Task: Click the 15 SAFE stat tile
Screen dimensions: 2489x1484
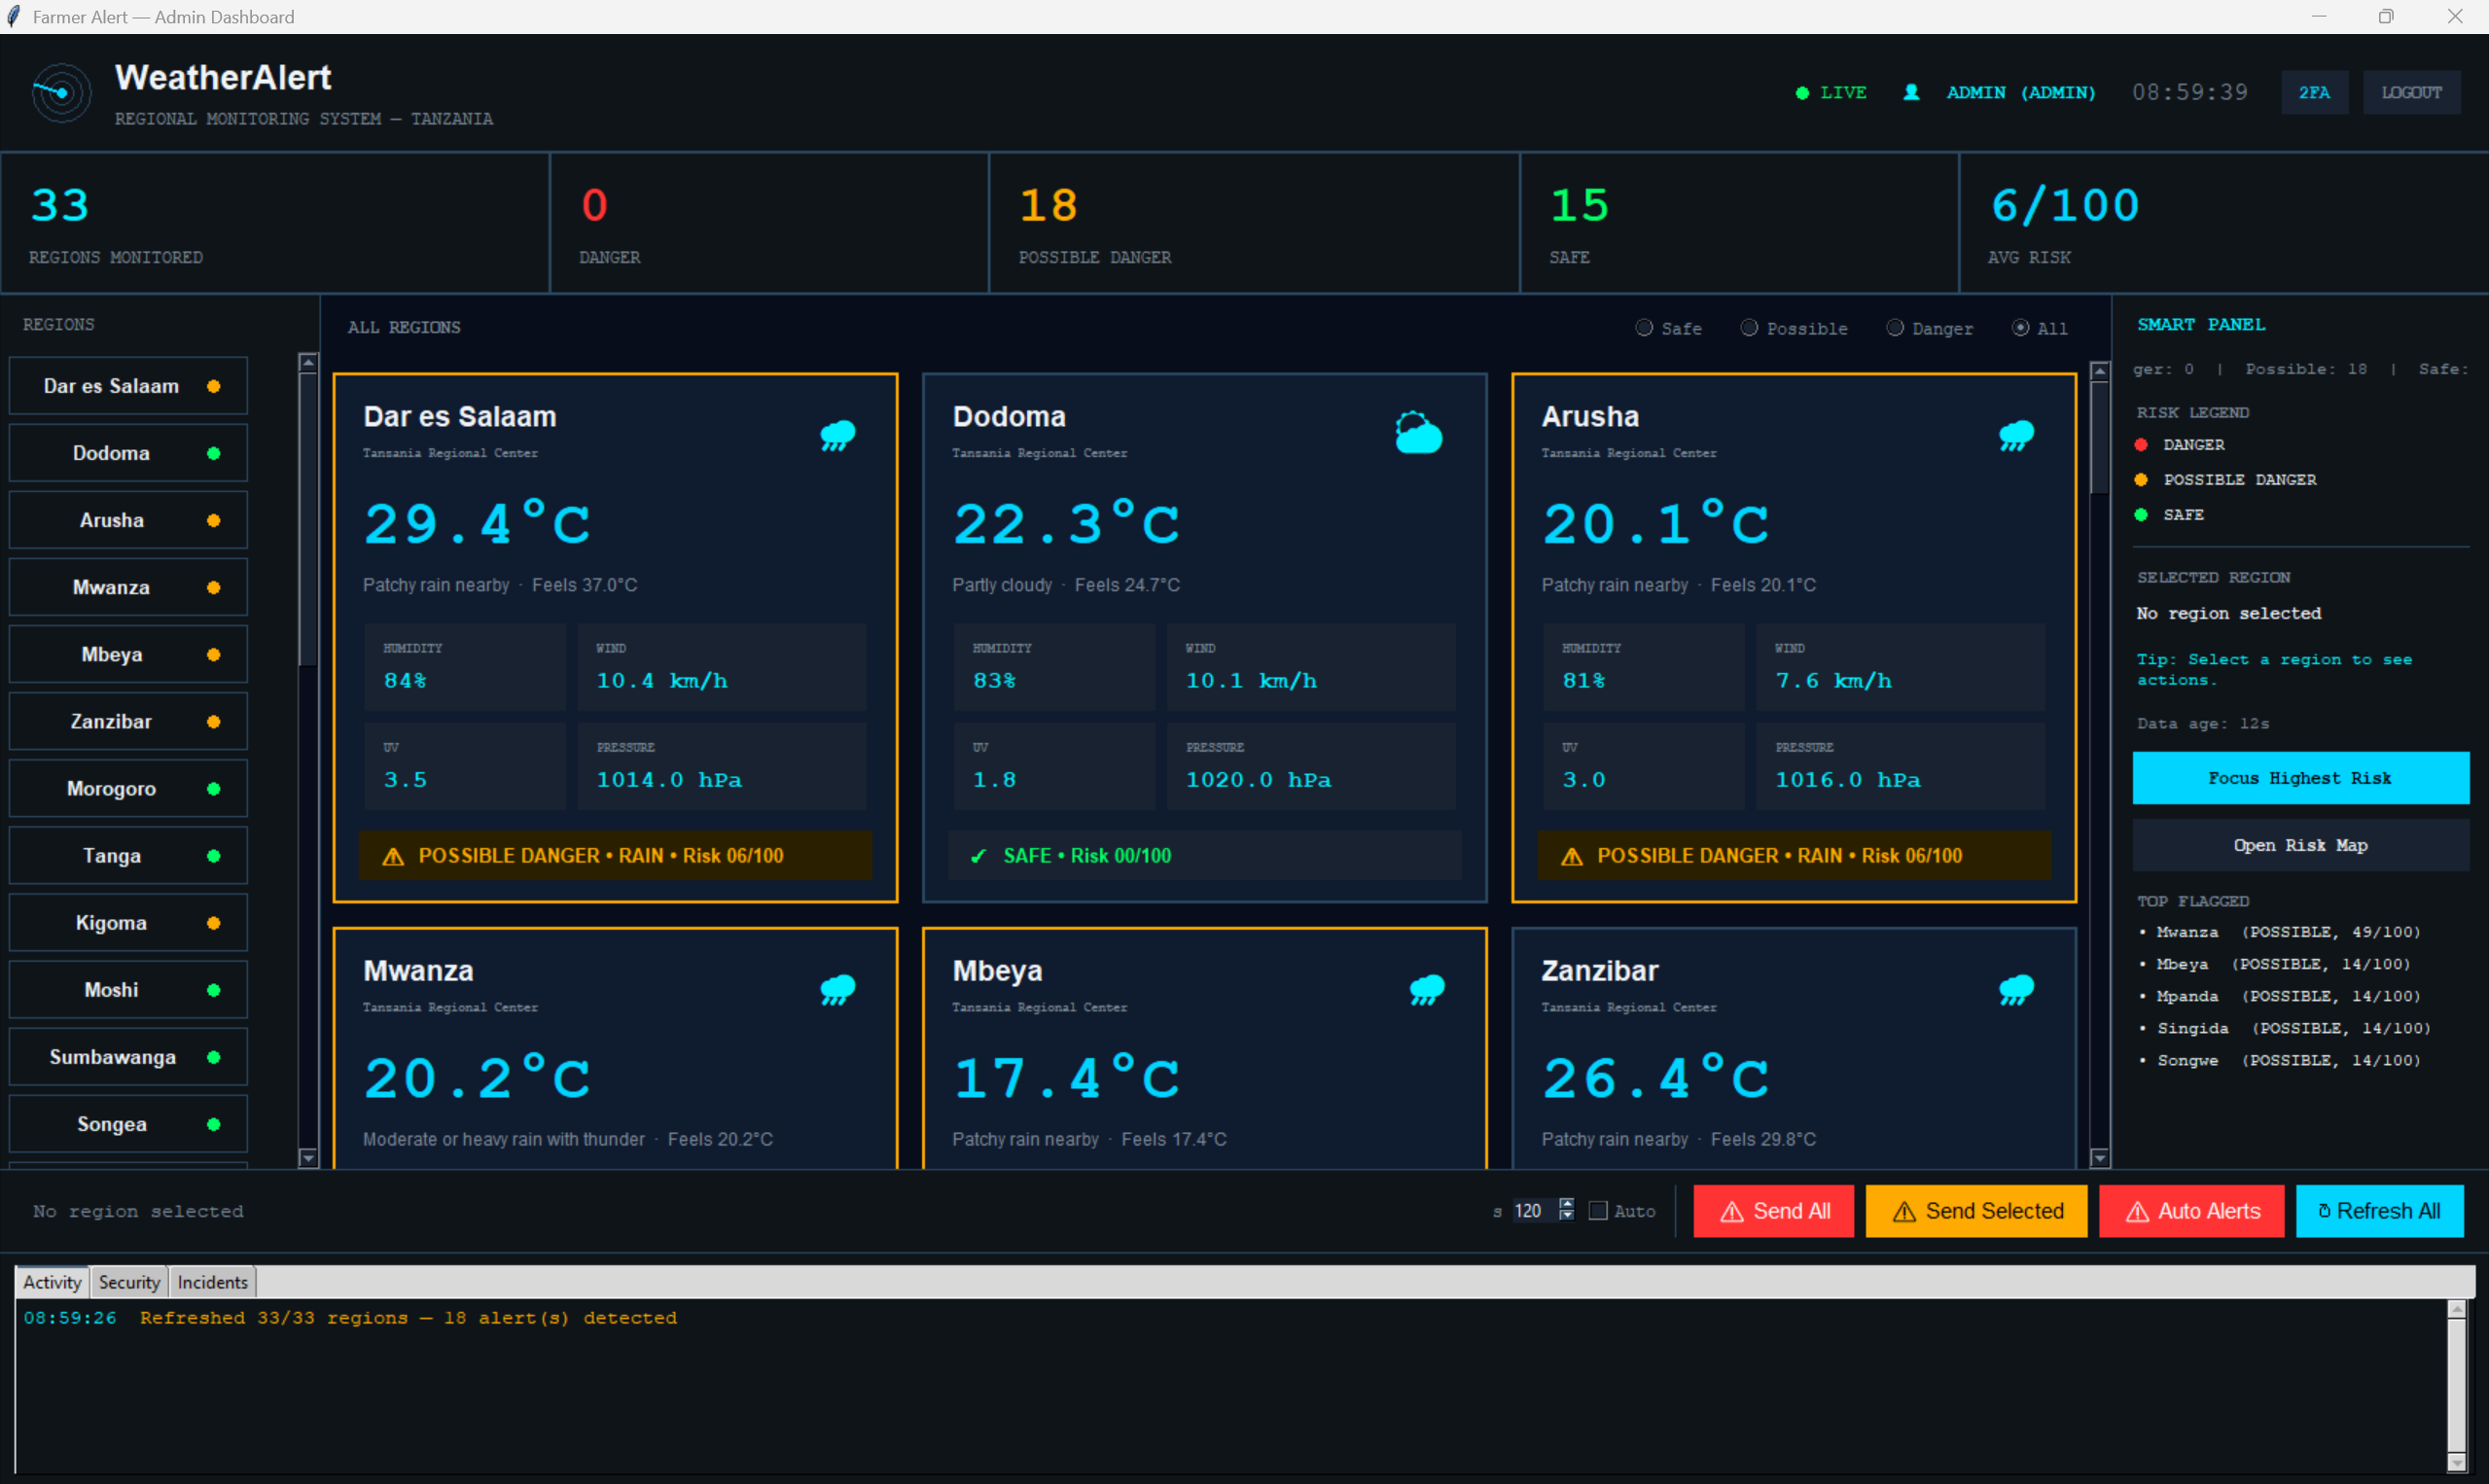Action: pyautogui.click(x=1739, y=223)
